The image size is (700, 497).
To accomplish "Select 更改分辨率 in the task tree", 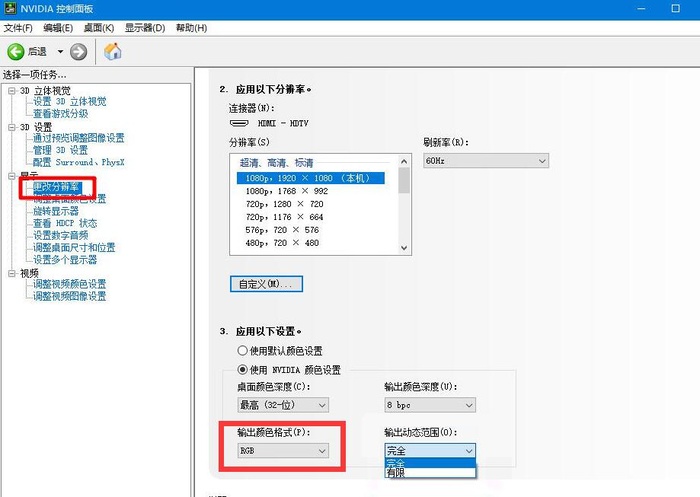I will click(57, 187).
